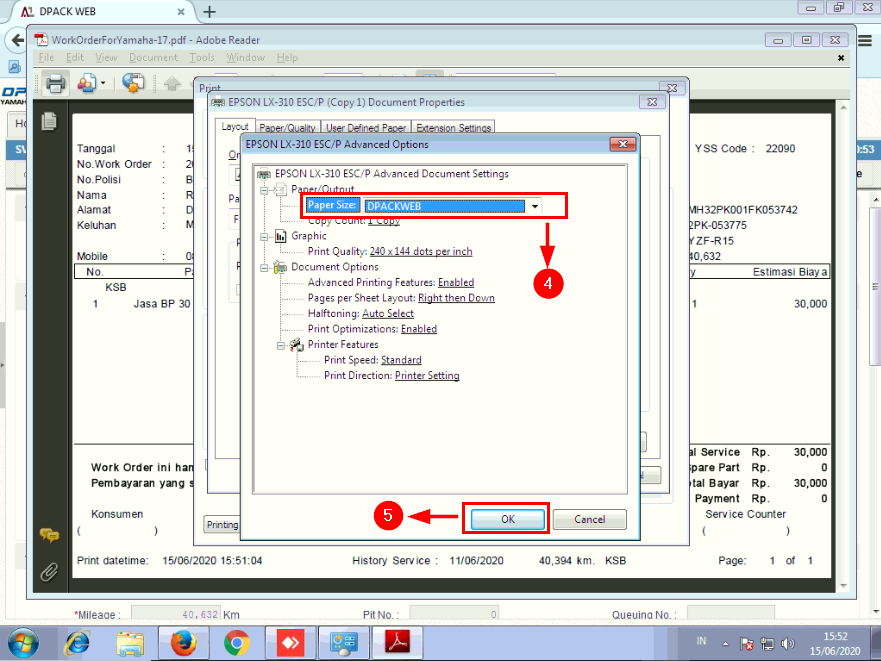Open the browser hamburger menu icon
881x661 pixels.
pos(865,40)
